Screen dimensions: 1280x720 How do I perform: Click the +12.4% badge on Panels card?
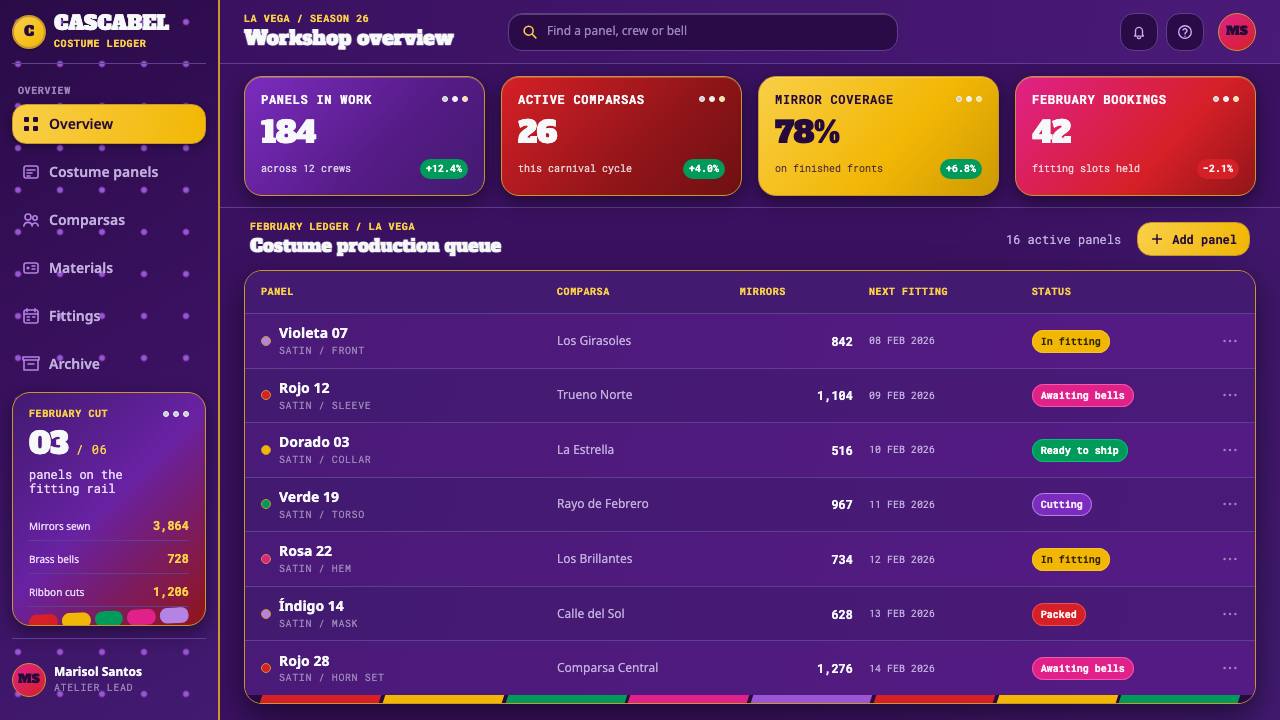[444, 169]
